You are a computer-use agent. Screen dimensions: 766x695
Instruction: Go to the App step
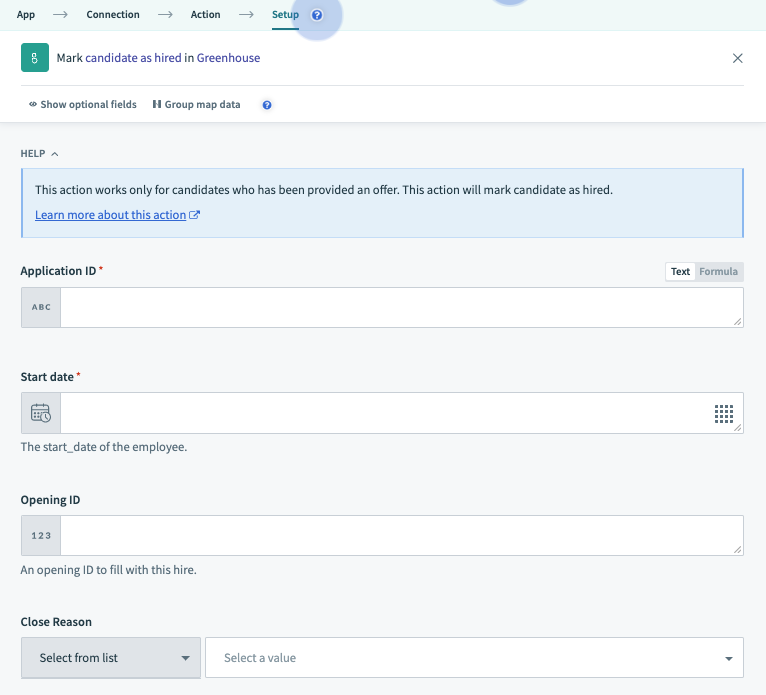[26, 15]
